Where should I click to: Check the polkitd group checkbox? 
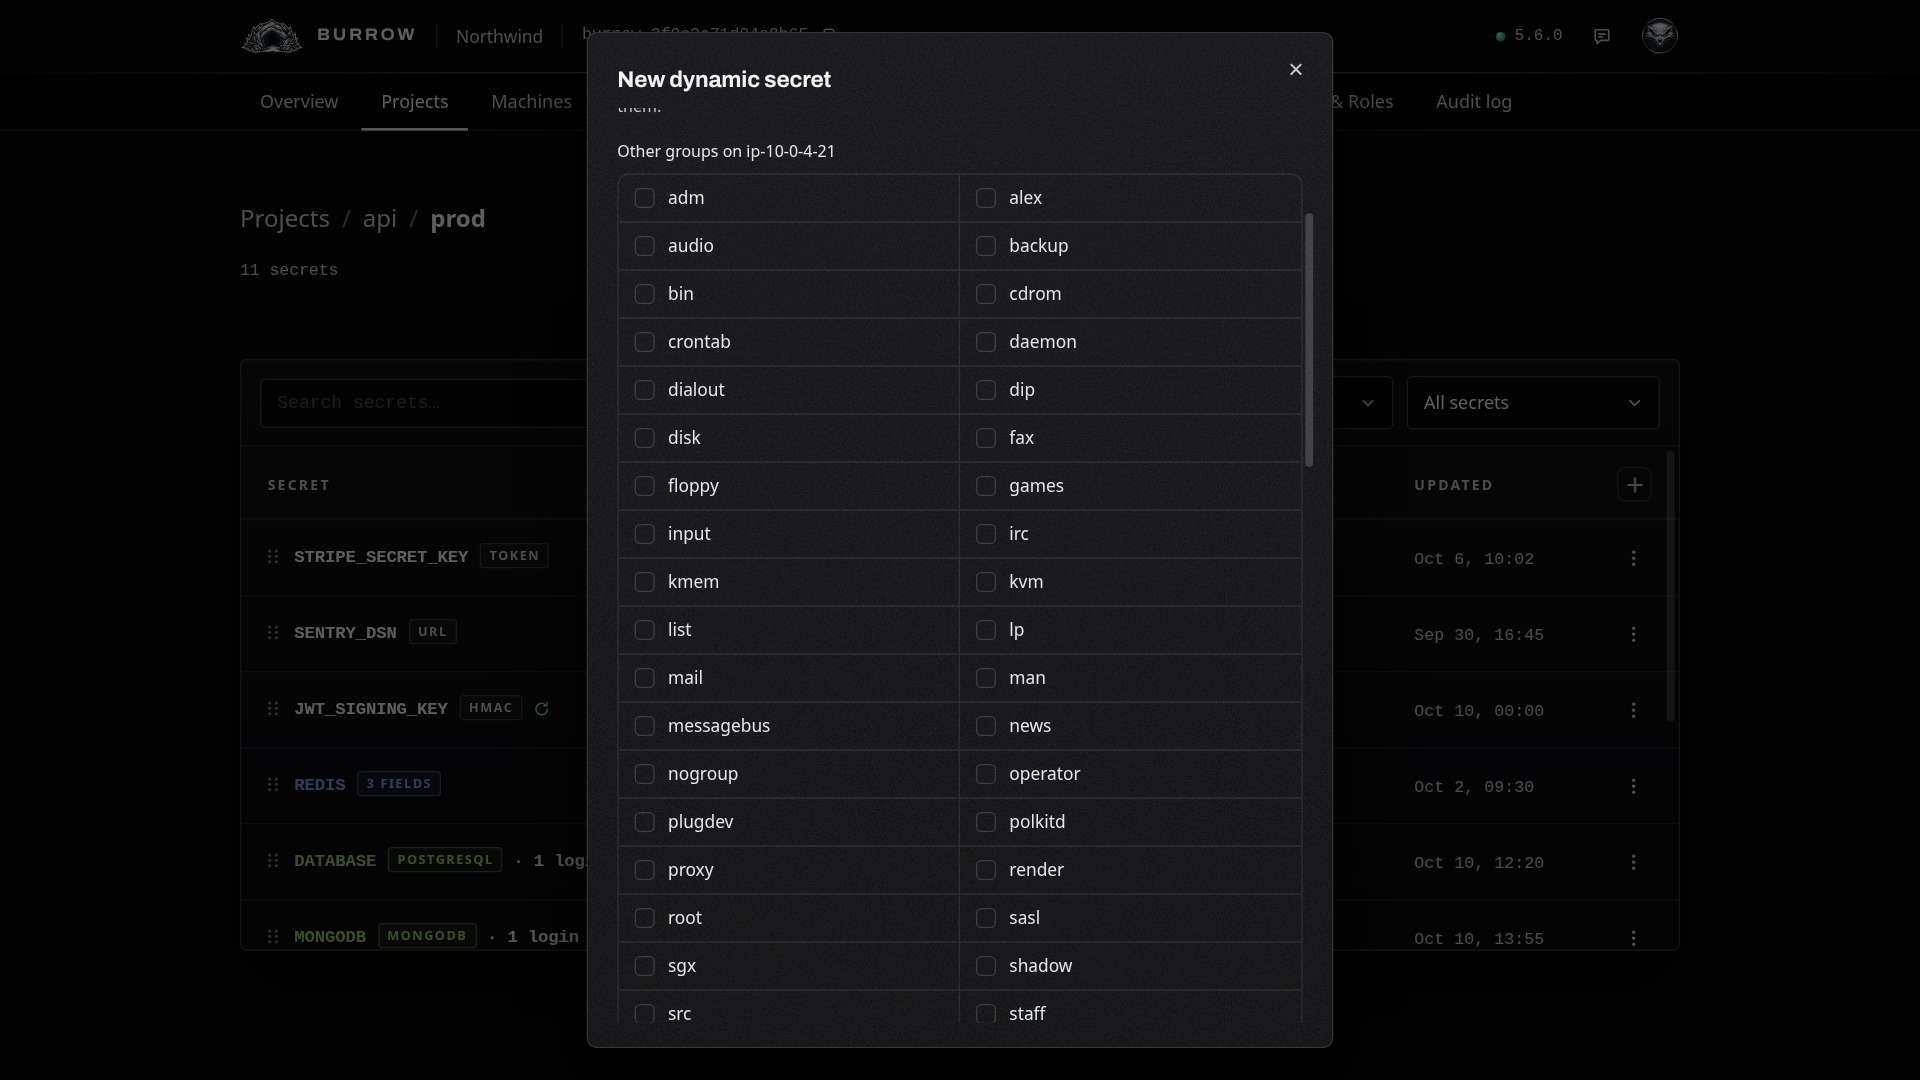pos(986,822)
